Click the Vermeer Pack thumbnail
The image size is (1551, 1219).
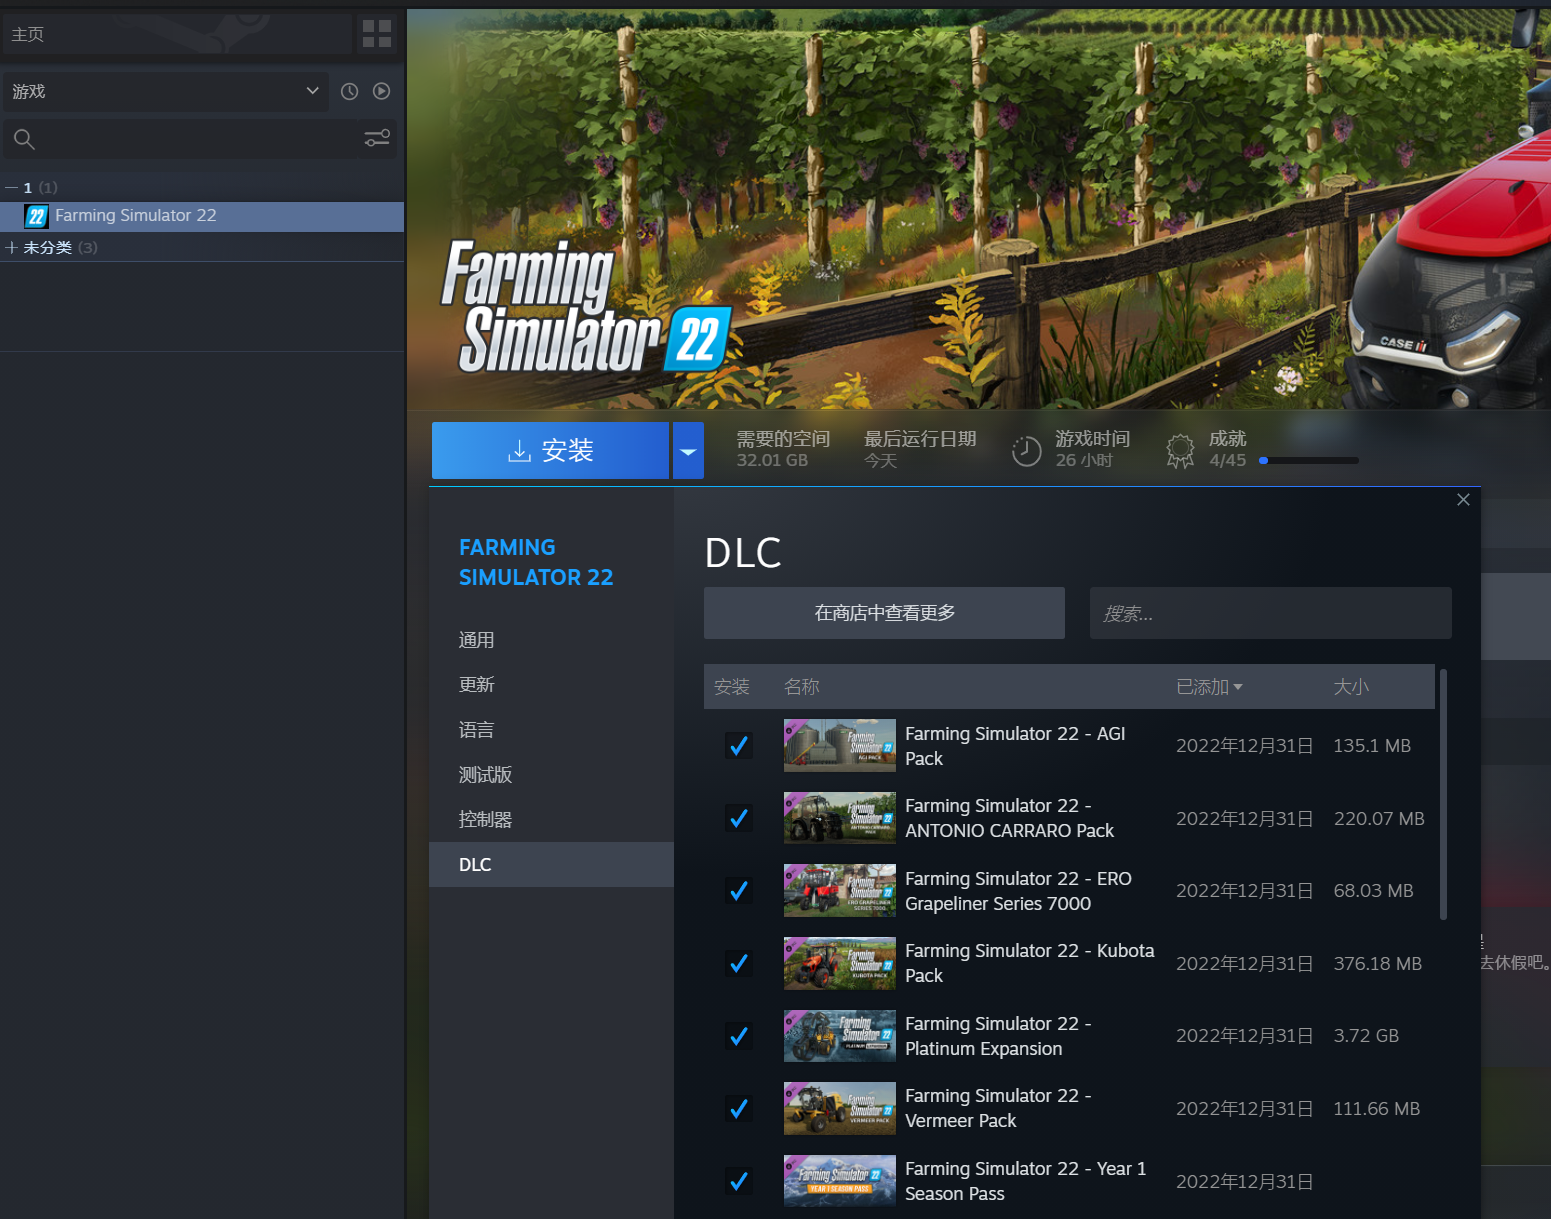pyautogui.click(x=840, y=1108)
